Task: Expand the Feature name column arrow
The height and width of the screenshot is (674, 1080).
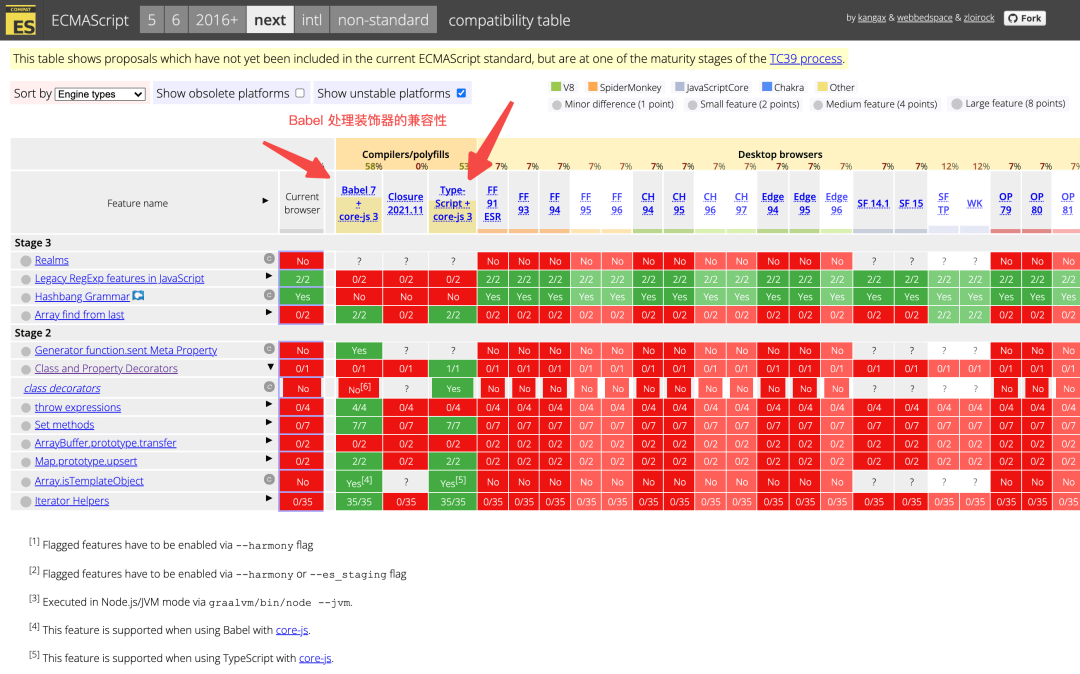Action: pyautogui.click(x=265, y=200)
